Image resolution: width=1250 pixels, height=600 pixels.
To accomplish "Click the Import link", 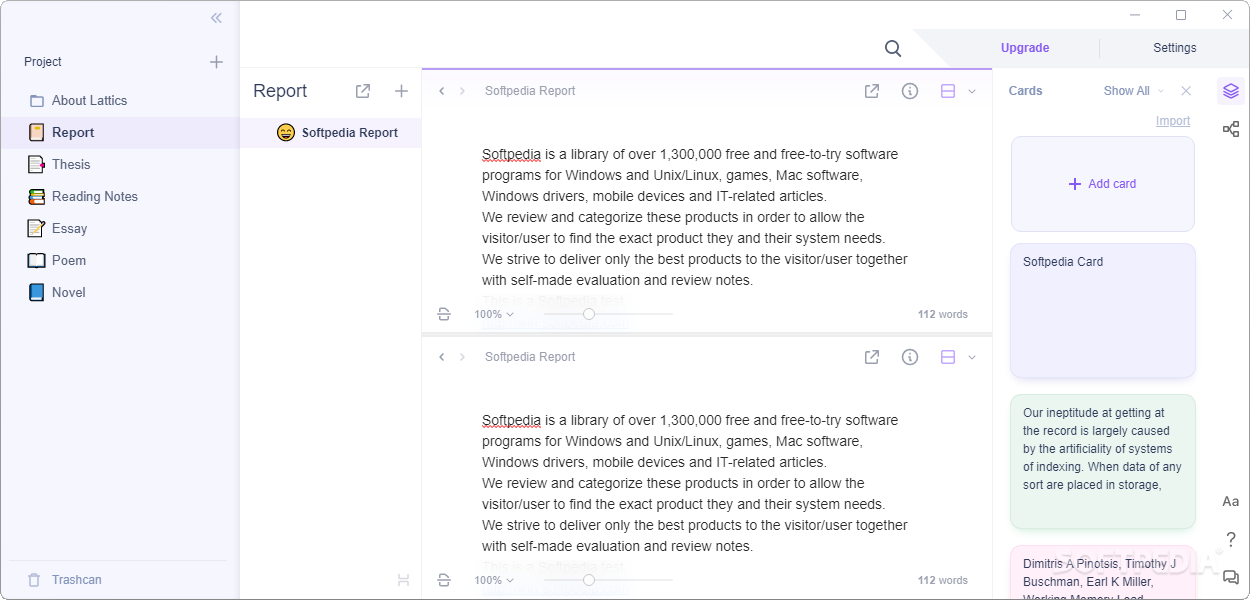I will 1173,121.
